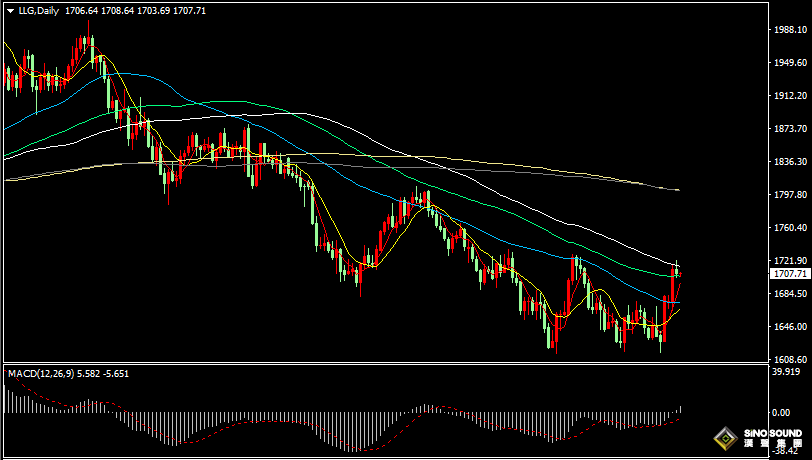
Task: Click the 1912.20 price axis label
Action: click(789, 96)
